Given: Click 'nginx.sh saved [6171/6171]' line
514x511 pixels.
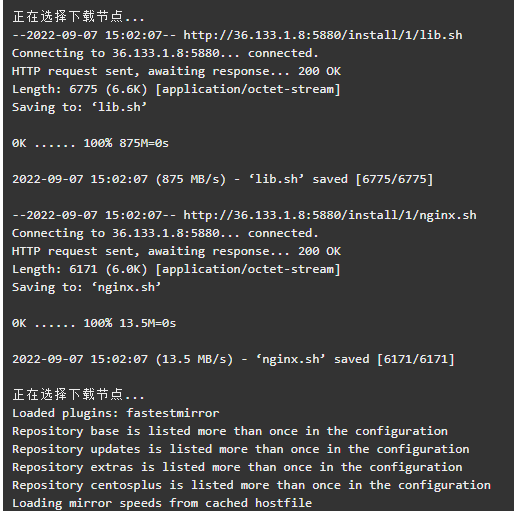Looking at the screenshot, I should [x=233, y=359].
